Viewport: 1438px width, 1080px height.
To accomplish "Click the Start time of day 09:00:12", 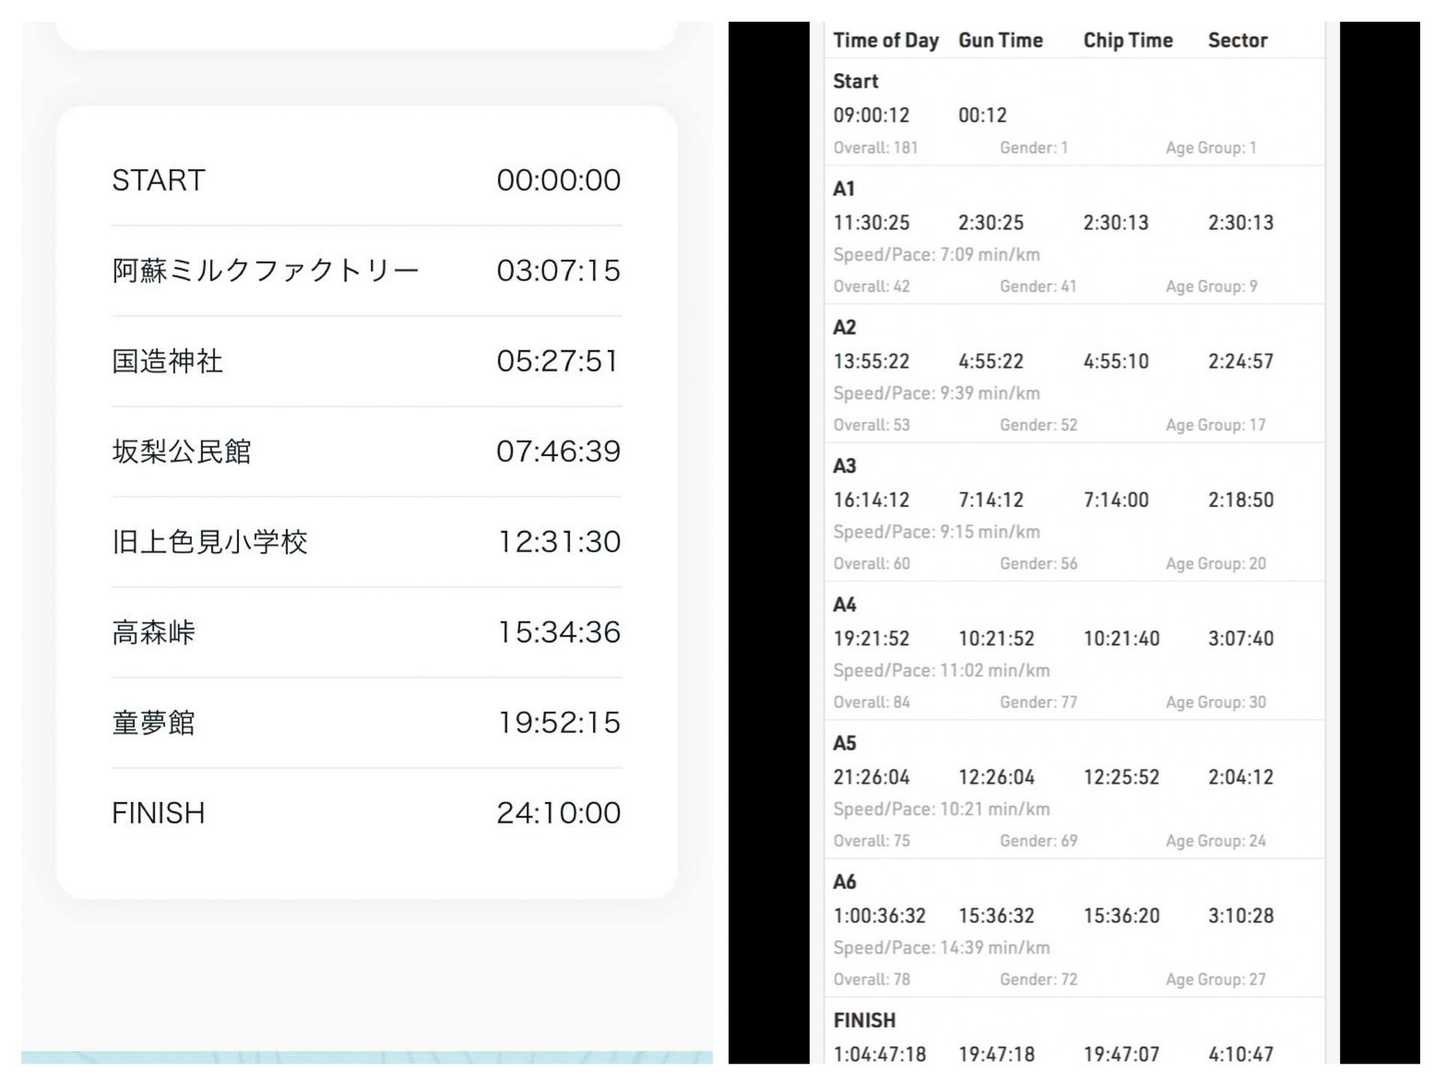I will (x=871, y=116).
